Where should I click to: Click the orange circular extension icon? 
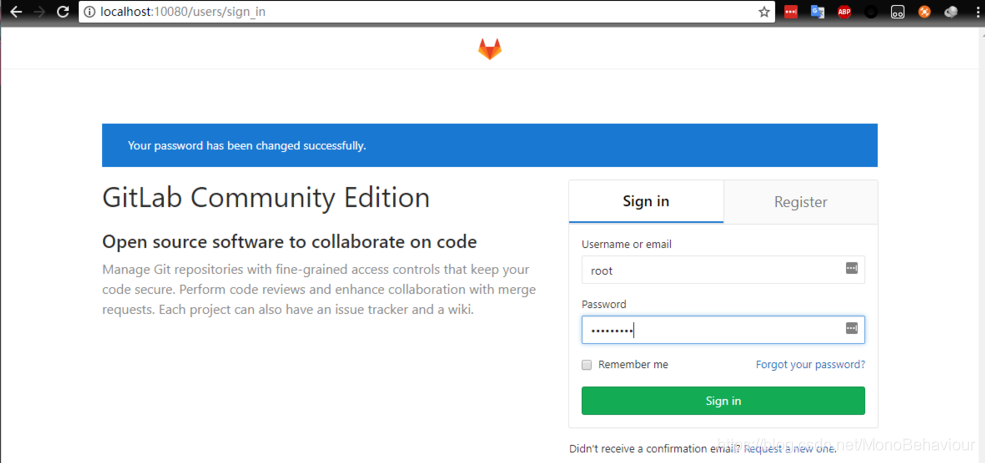click(x=924, y=11)
